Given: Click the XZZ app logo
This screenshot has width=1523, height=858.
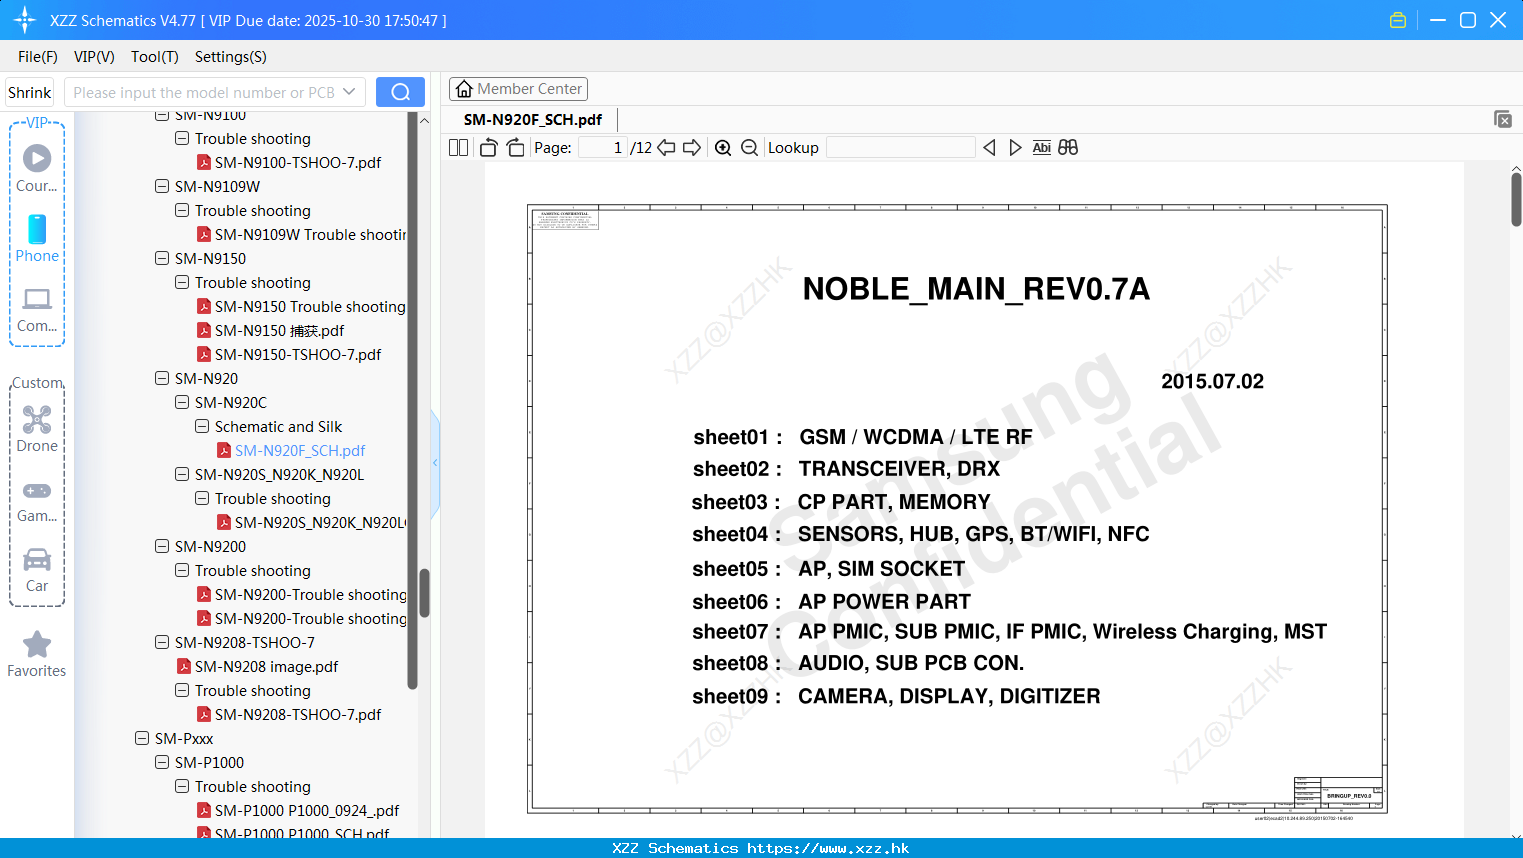Looking at the screenshot, I should [25, 20].
